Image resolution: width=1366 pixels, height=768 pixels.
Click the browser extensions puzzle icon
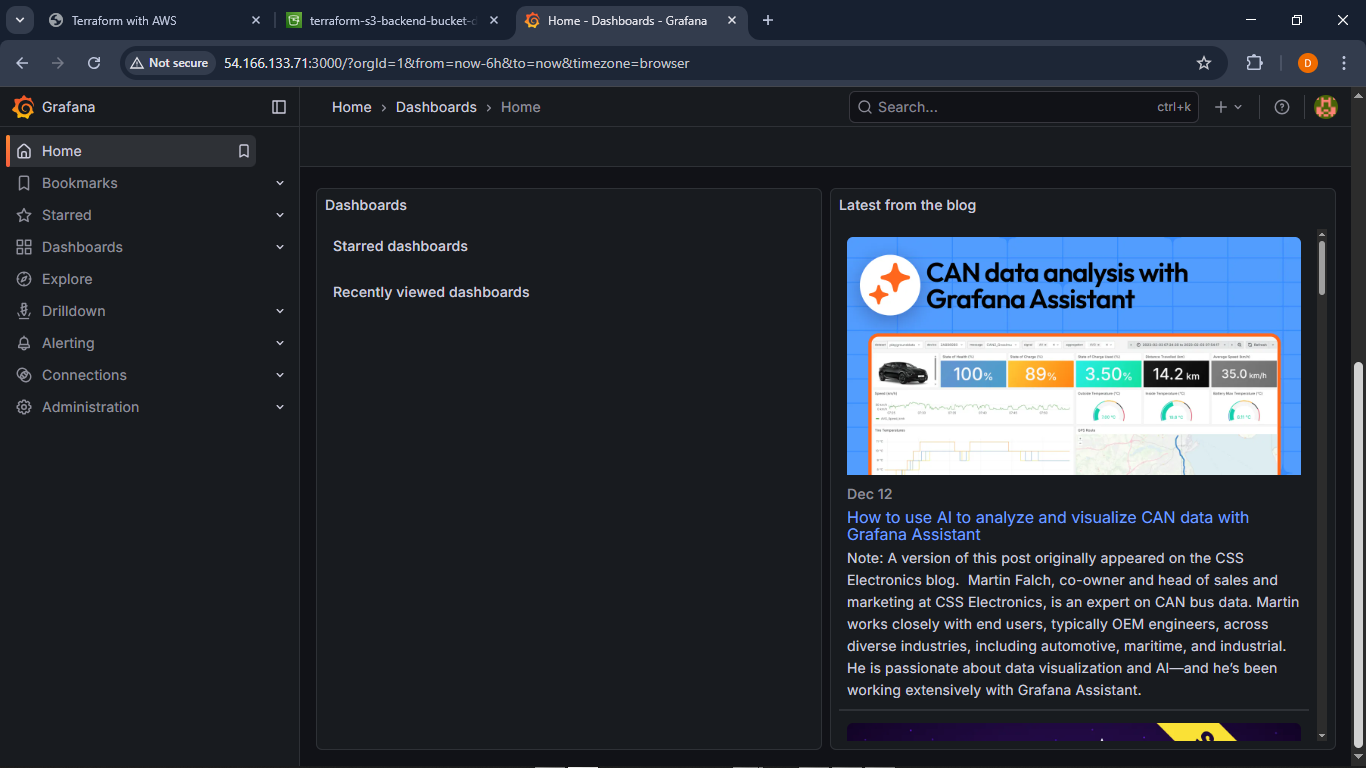(x=1254, y=63)
